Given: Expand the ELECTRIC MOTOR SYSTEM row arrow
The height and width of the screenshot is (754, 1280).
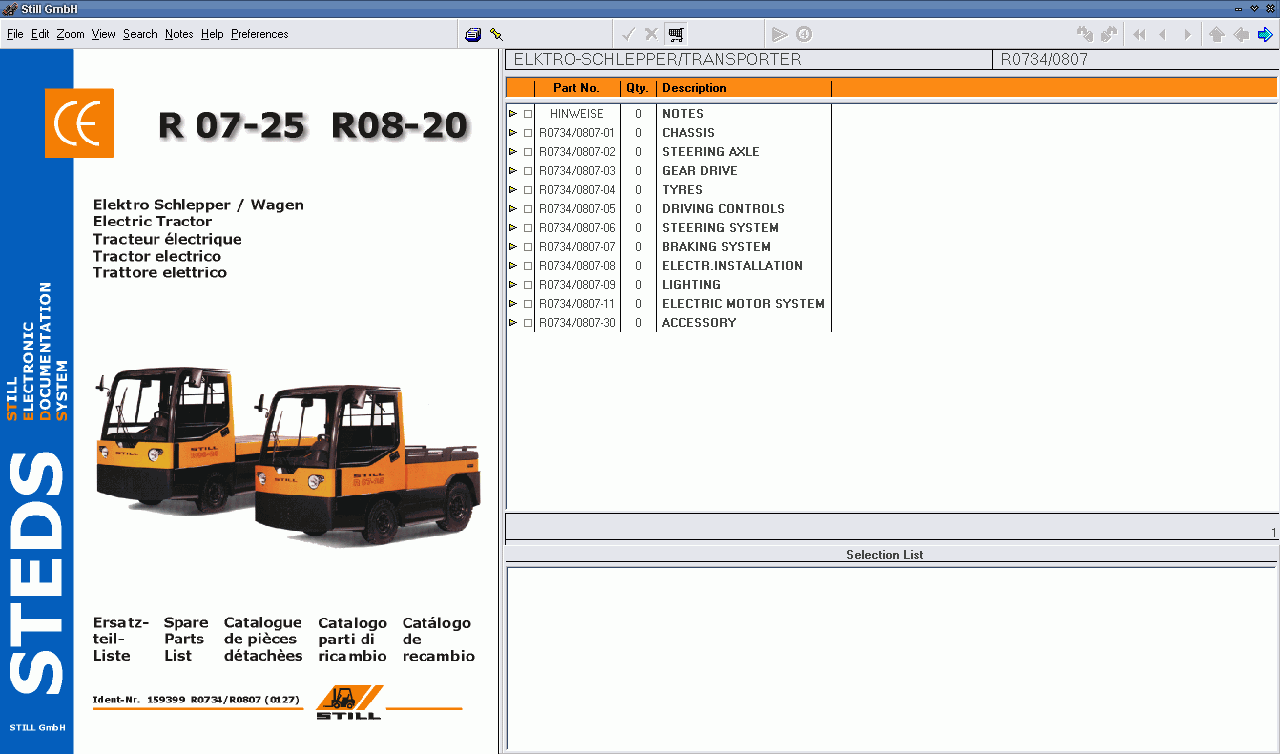Looking at the screenshot, I should point(513,304).
